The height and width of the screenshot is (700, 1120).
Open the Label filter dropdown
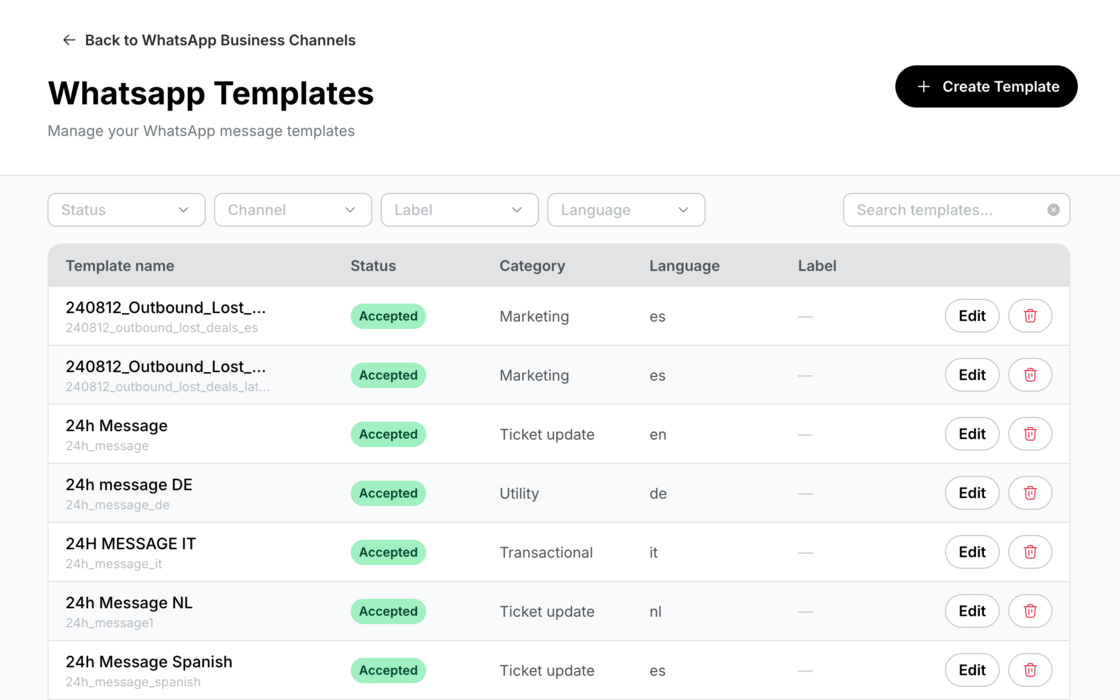(x=459, y=210)
